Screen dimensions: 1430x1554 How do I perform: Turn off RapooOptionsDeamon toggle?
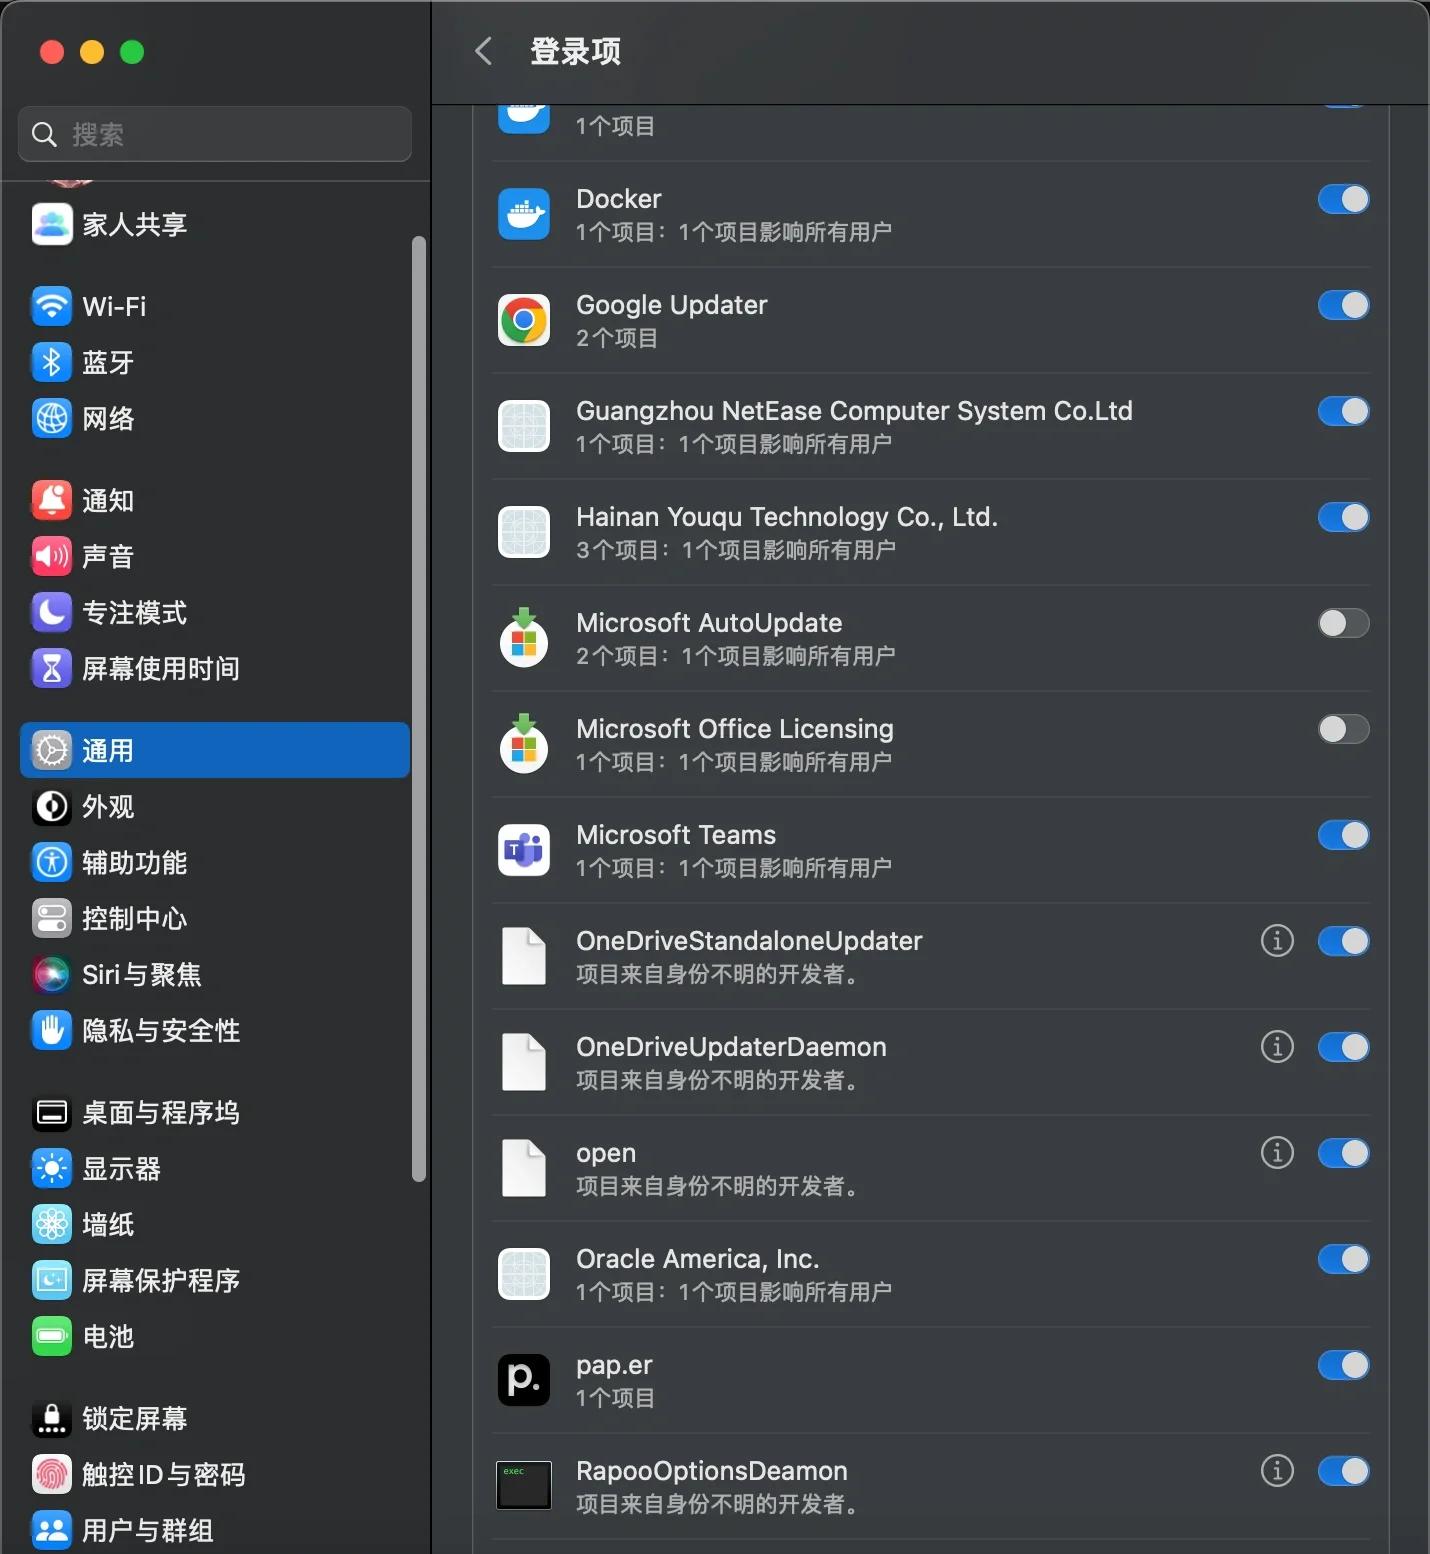1343,1471
